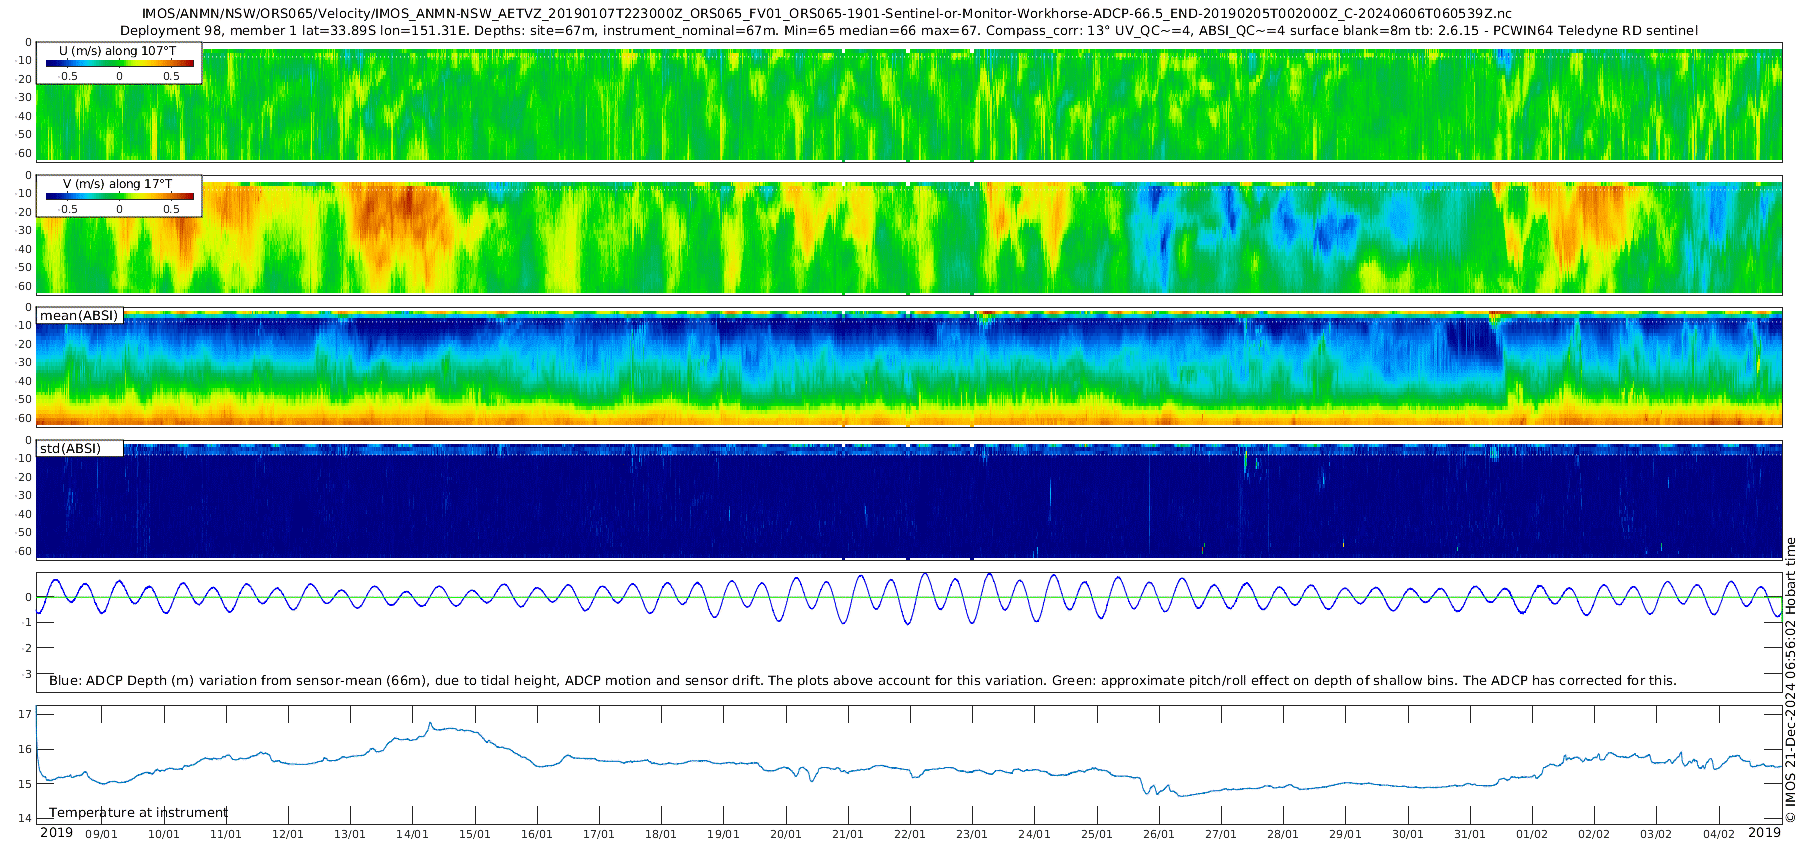Viewport: 1800px width, 850px height.
Task: Click the 28/01 date tick label
Action: tap(1283, 834)
